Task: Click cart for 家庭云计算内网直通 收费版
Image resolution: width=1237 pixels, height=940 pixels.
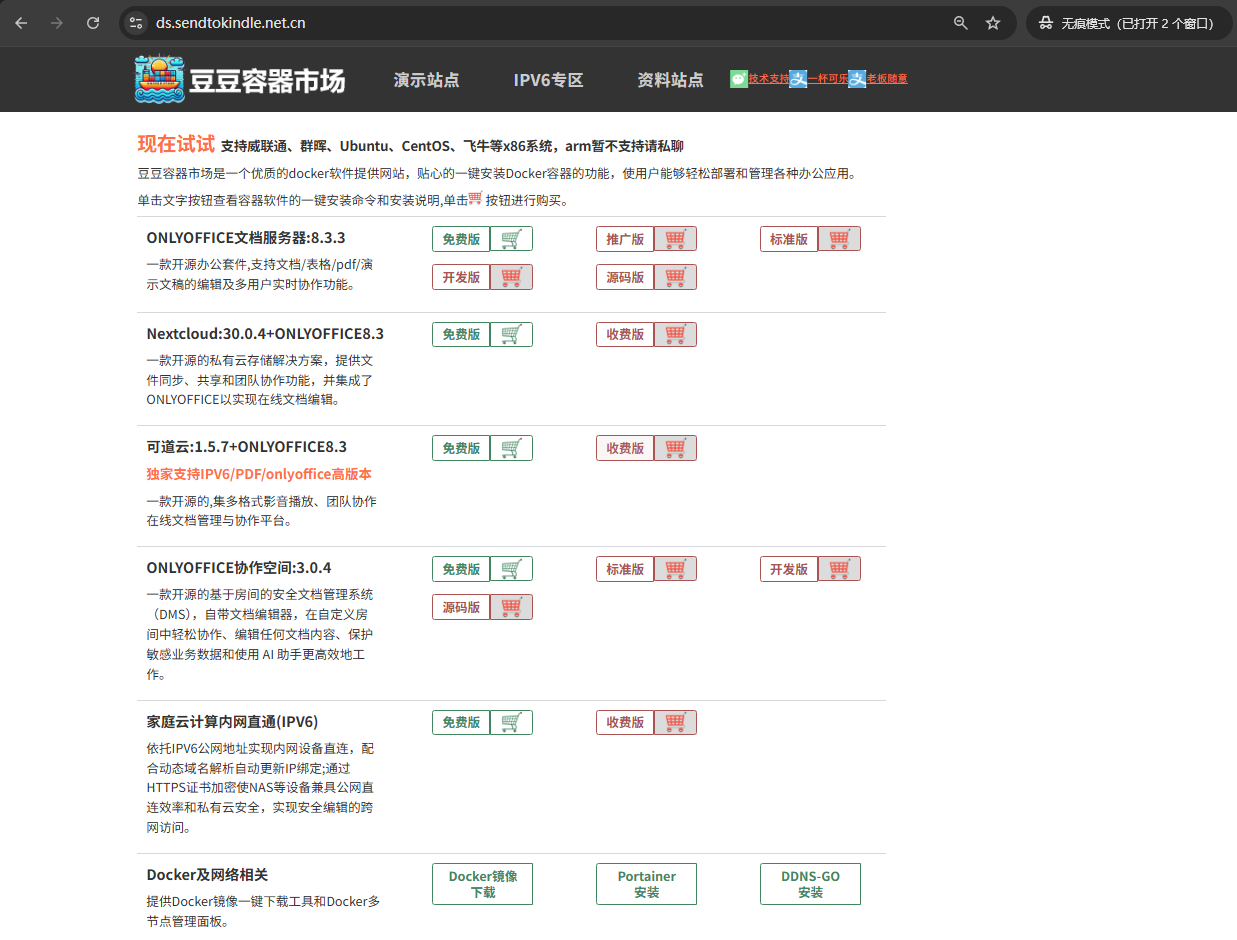Action: point(675,722)
